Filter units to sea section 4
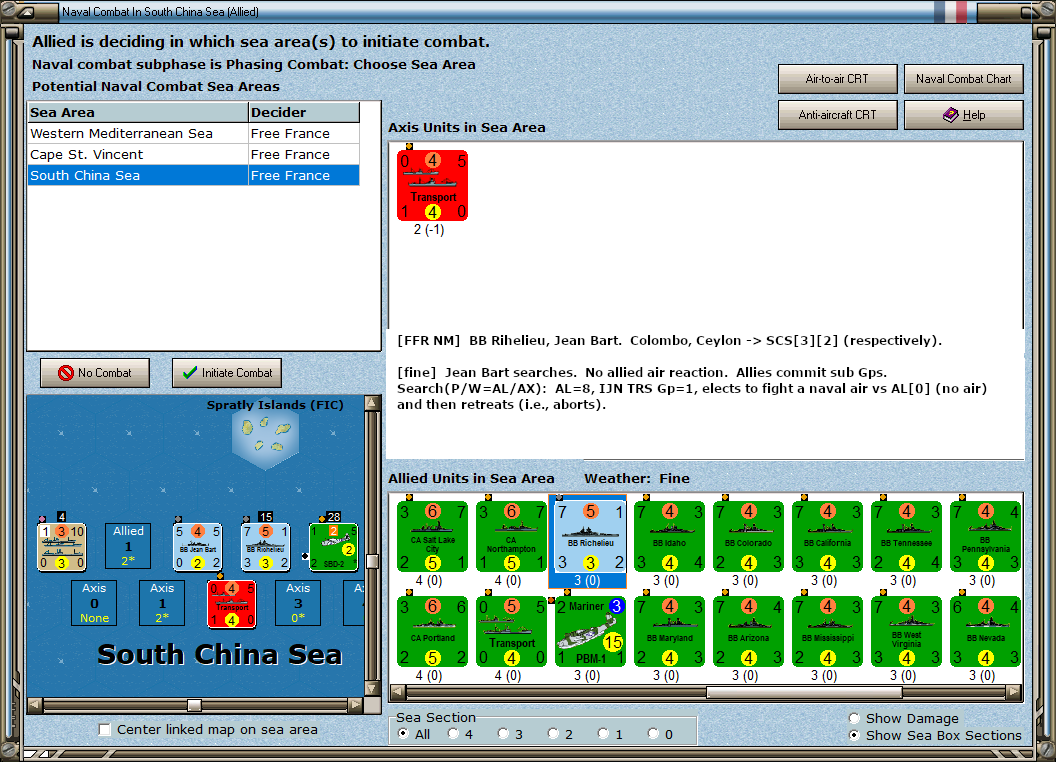The image size is (1056, 762). (453, 734)
